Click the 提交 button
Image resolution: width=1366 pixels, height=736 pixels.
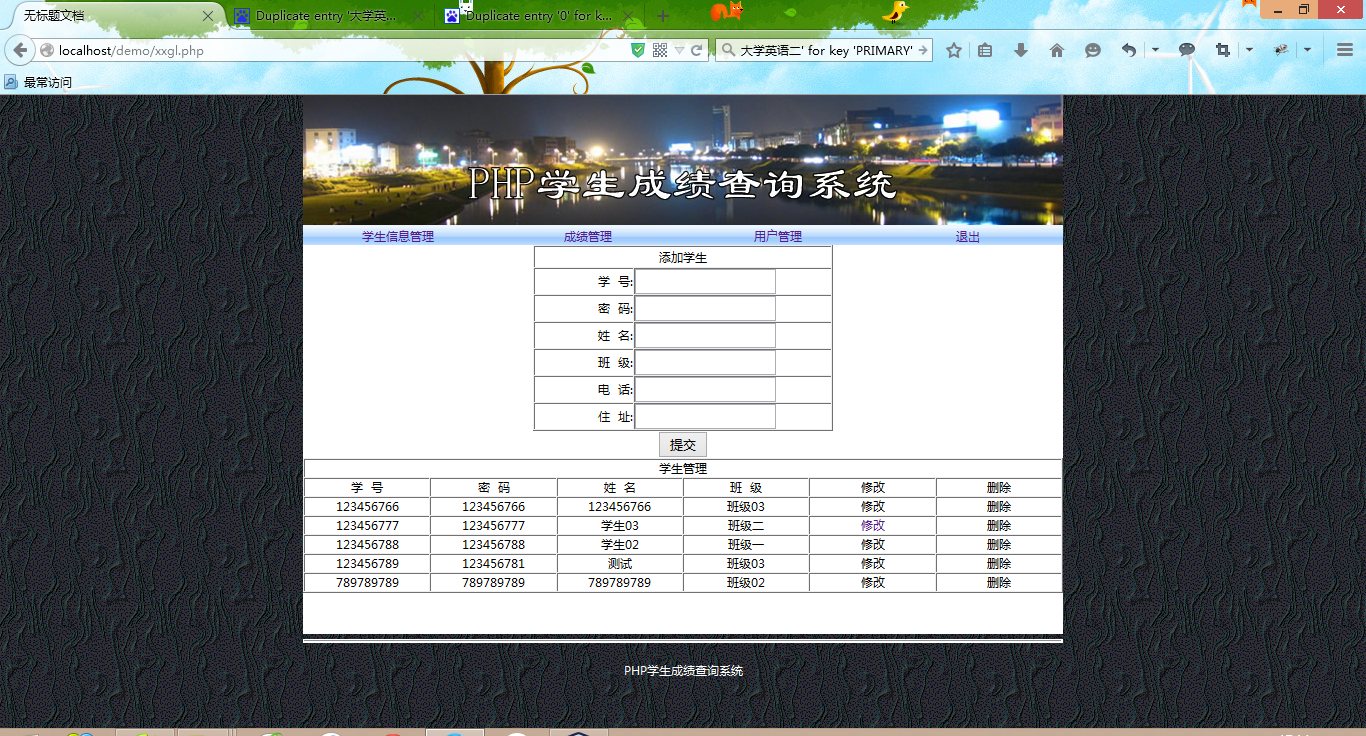tap(683, 444)
